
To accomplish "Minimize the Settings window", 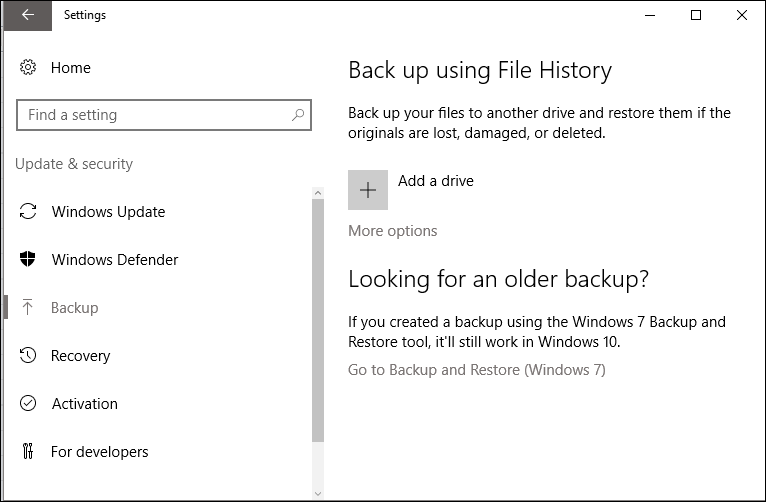I will (x=650, y=15).
